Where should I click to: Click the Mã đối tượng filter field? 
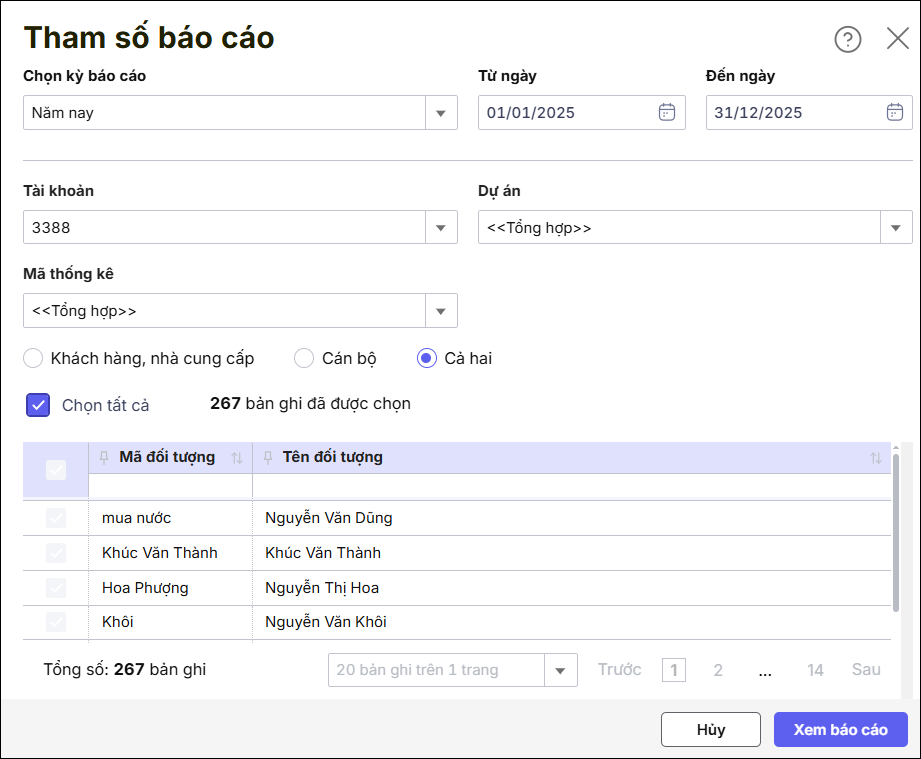[x=170, y=486]
